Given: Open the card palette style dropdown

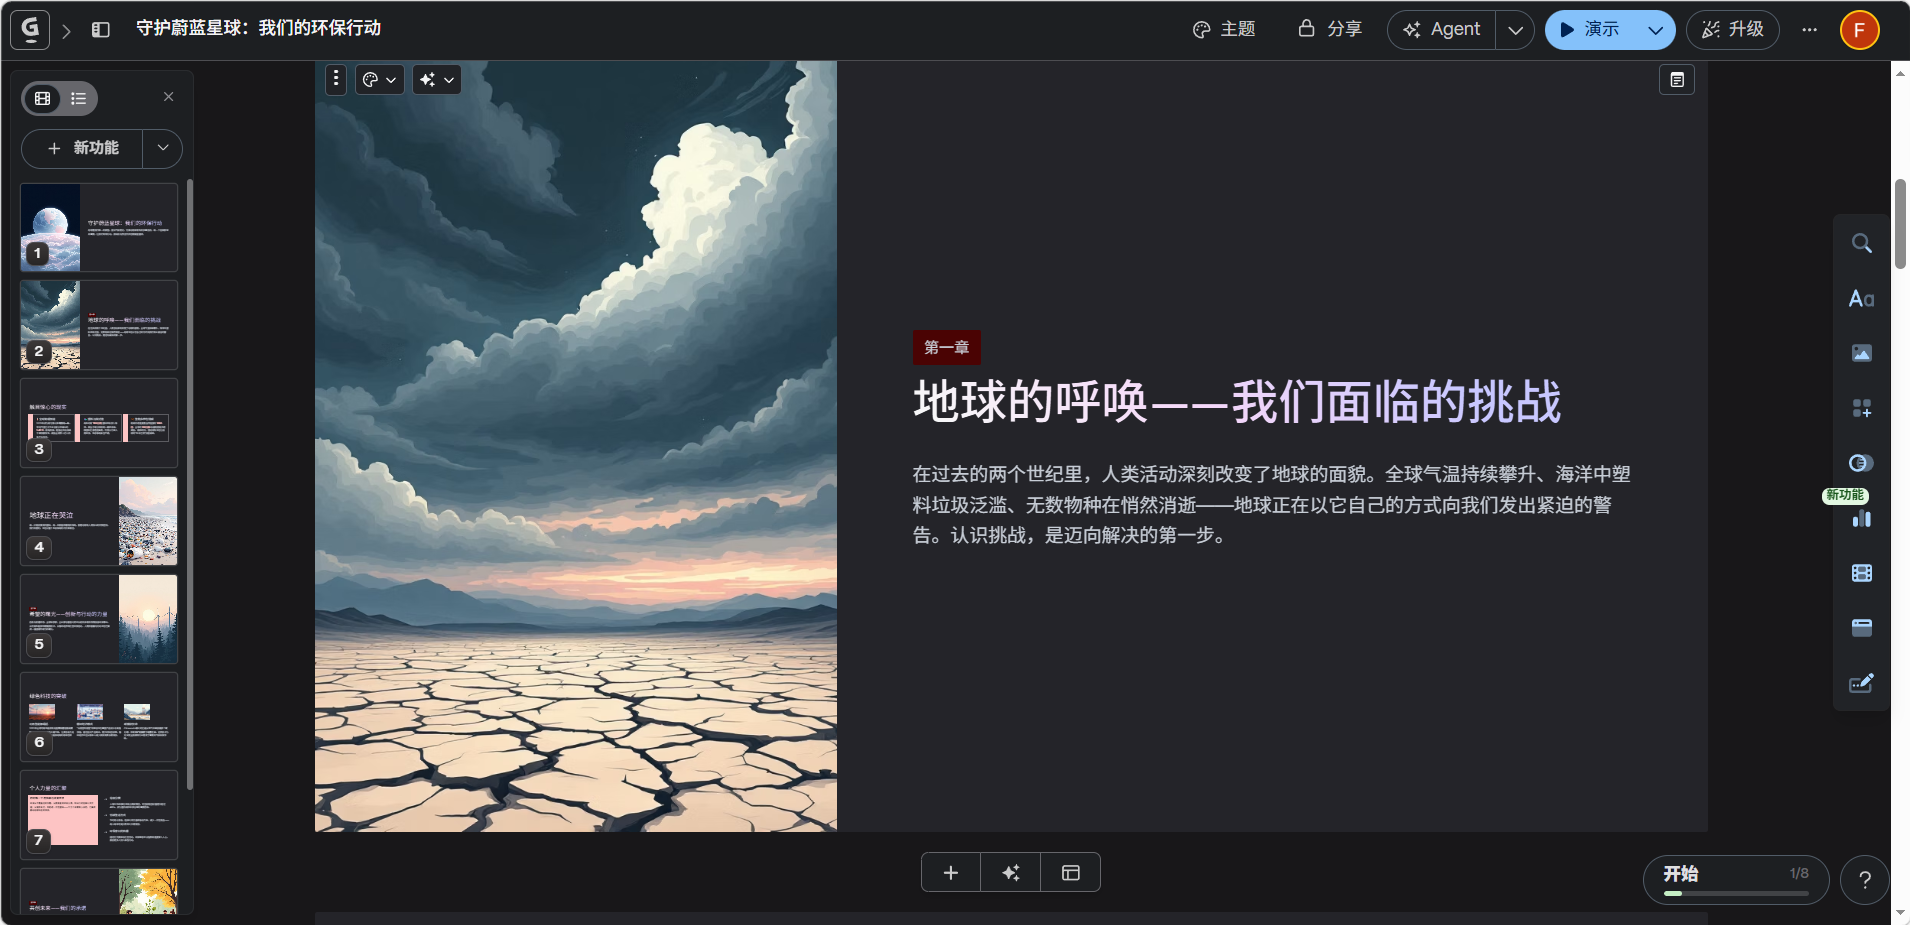Looking at the screenshot, I should (380, 80).
